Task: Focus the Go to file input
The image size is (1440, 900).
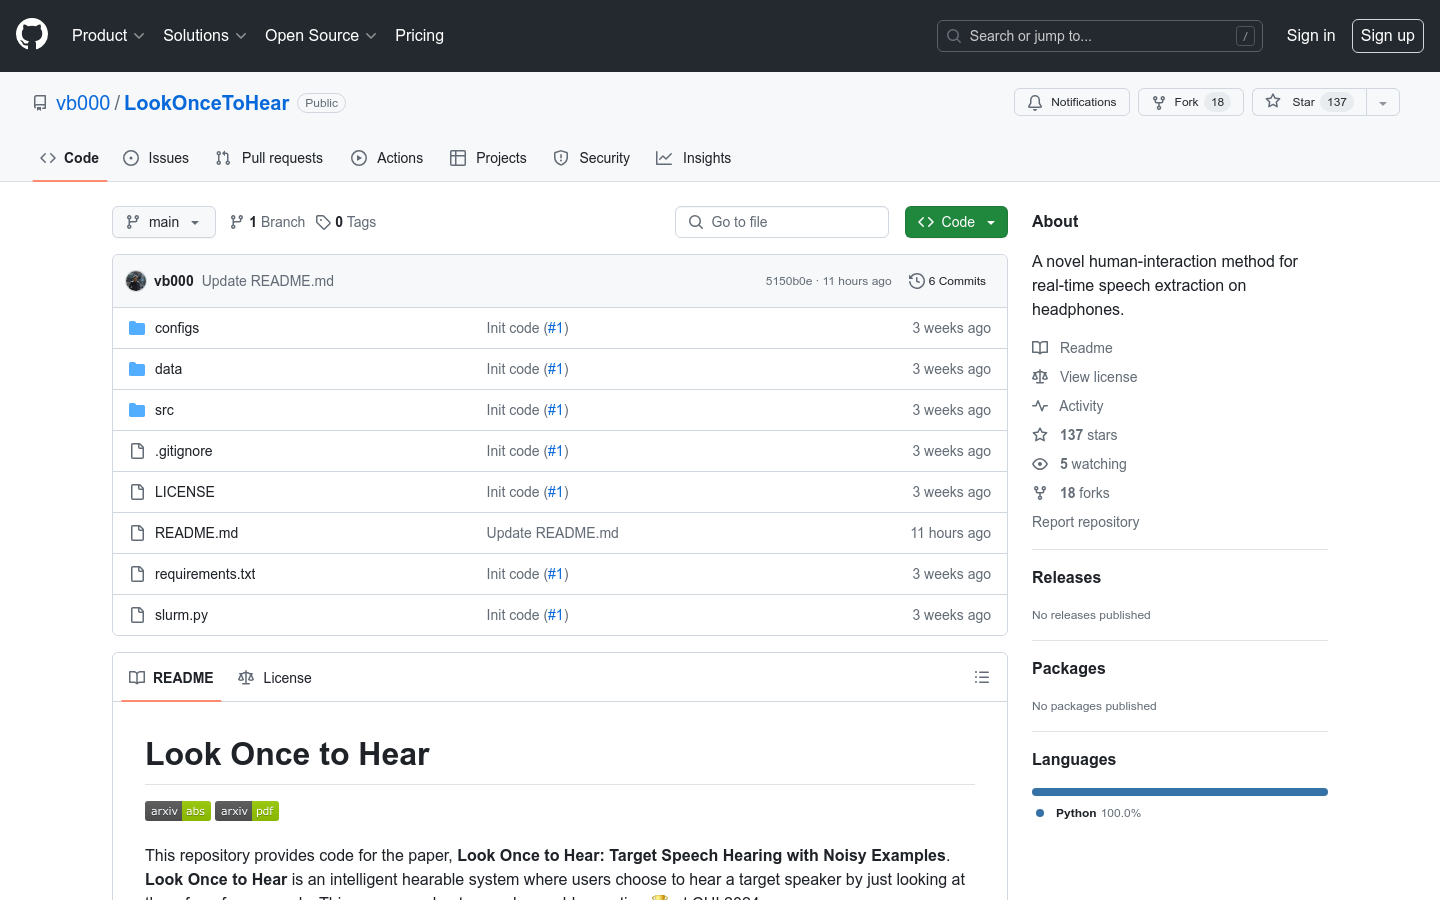Action: tap(782, 222)
